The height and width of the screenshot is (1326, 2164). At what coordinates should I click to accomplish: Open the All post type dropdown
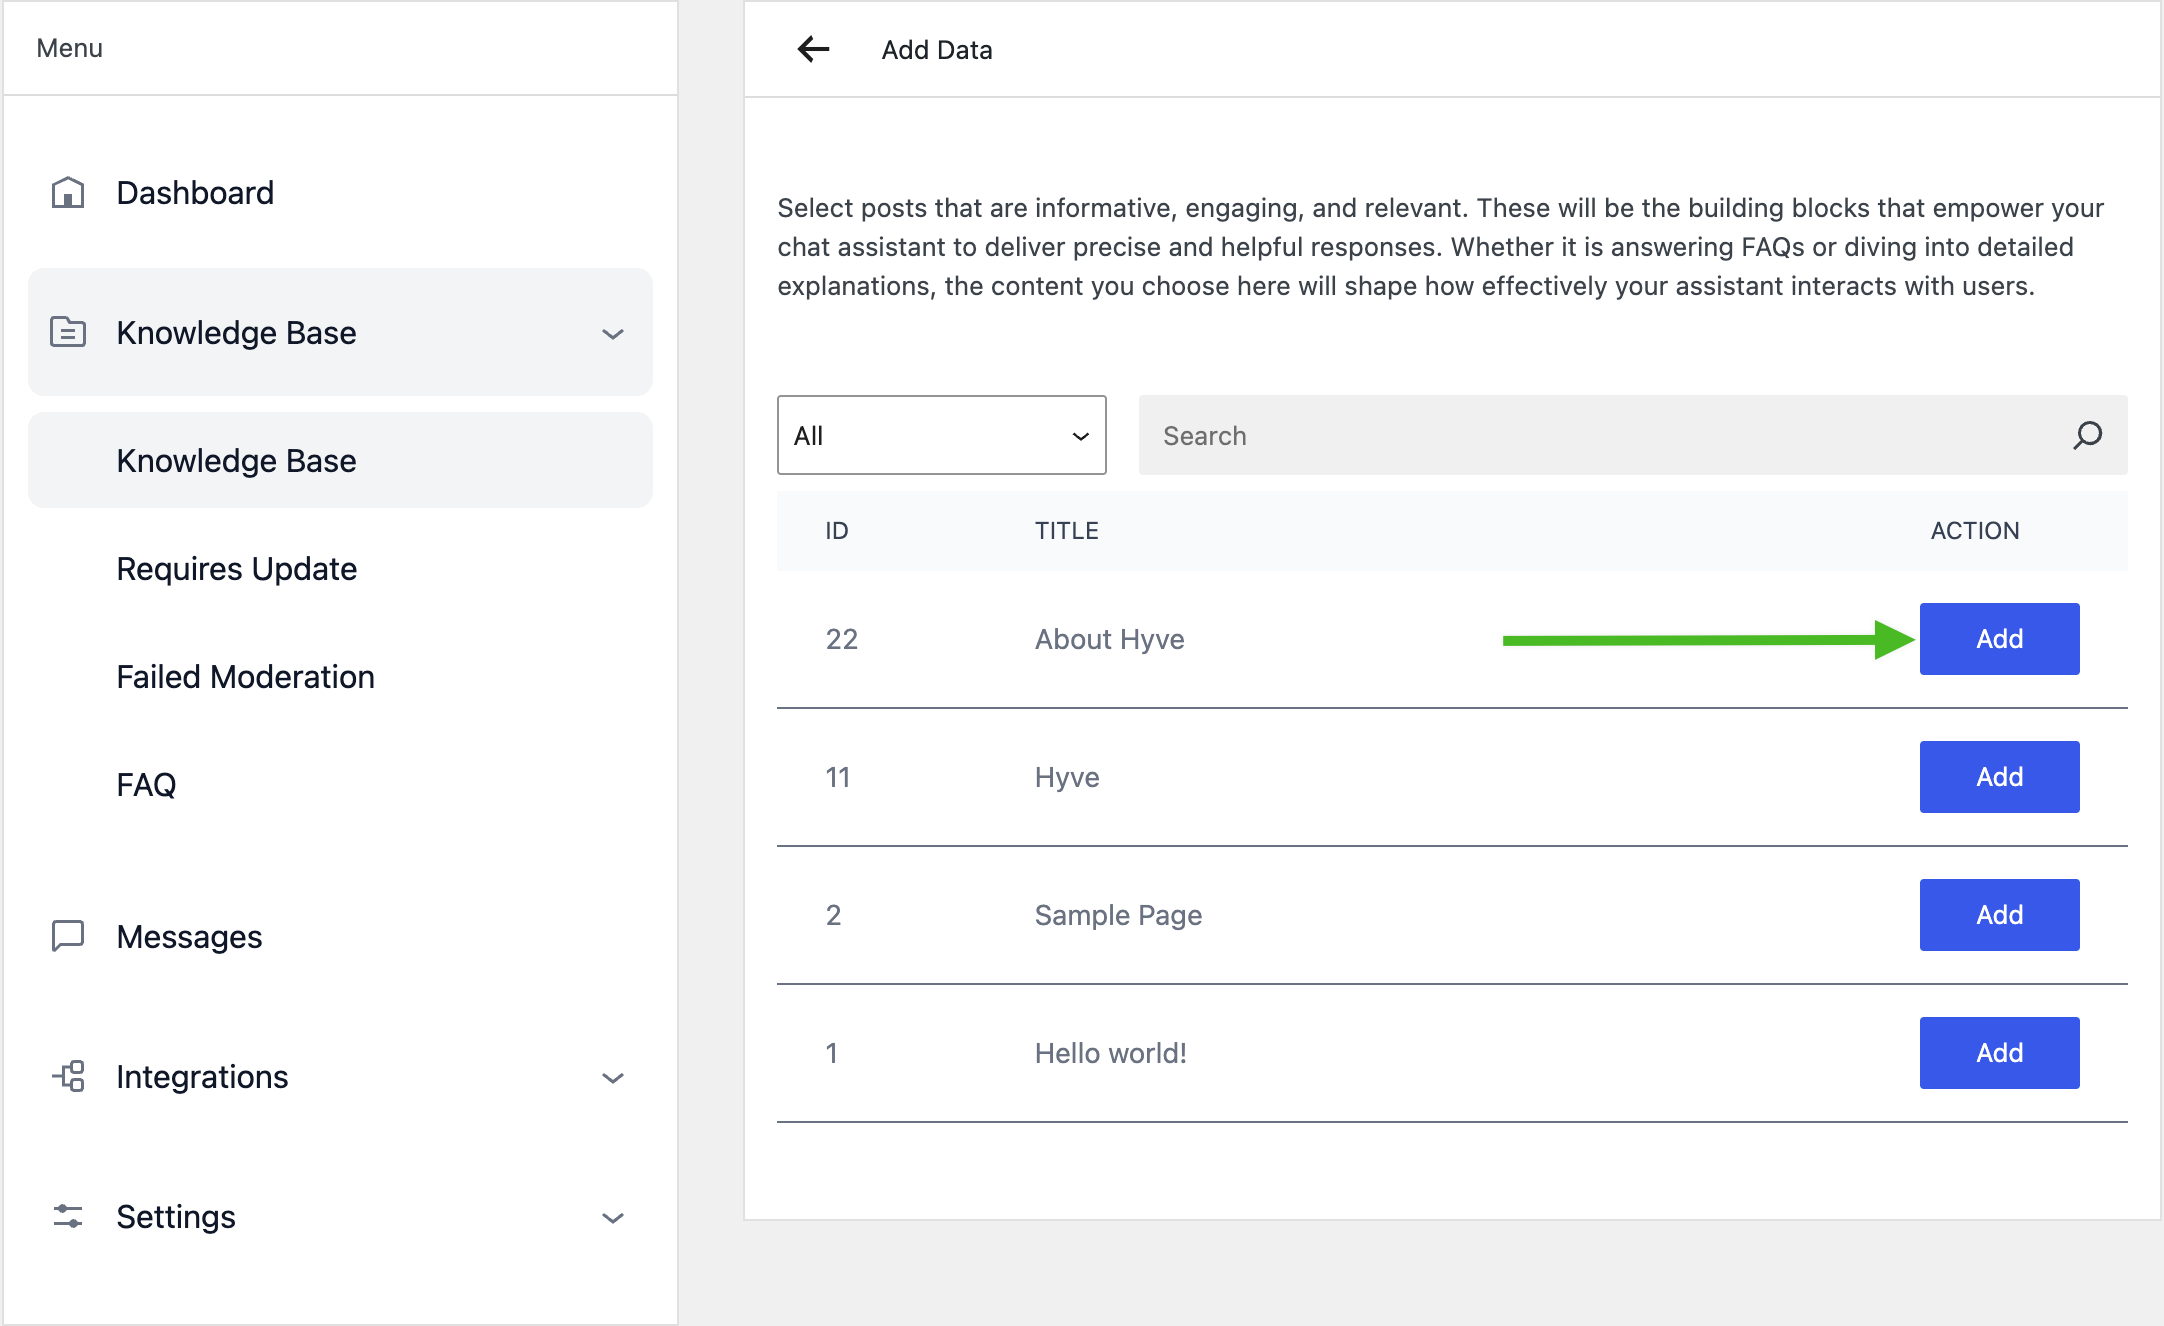pyautogui.click(x=941, y=435)
